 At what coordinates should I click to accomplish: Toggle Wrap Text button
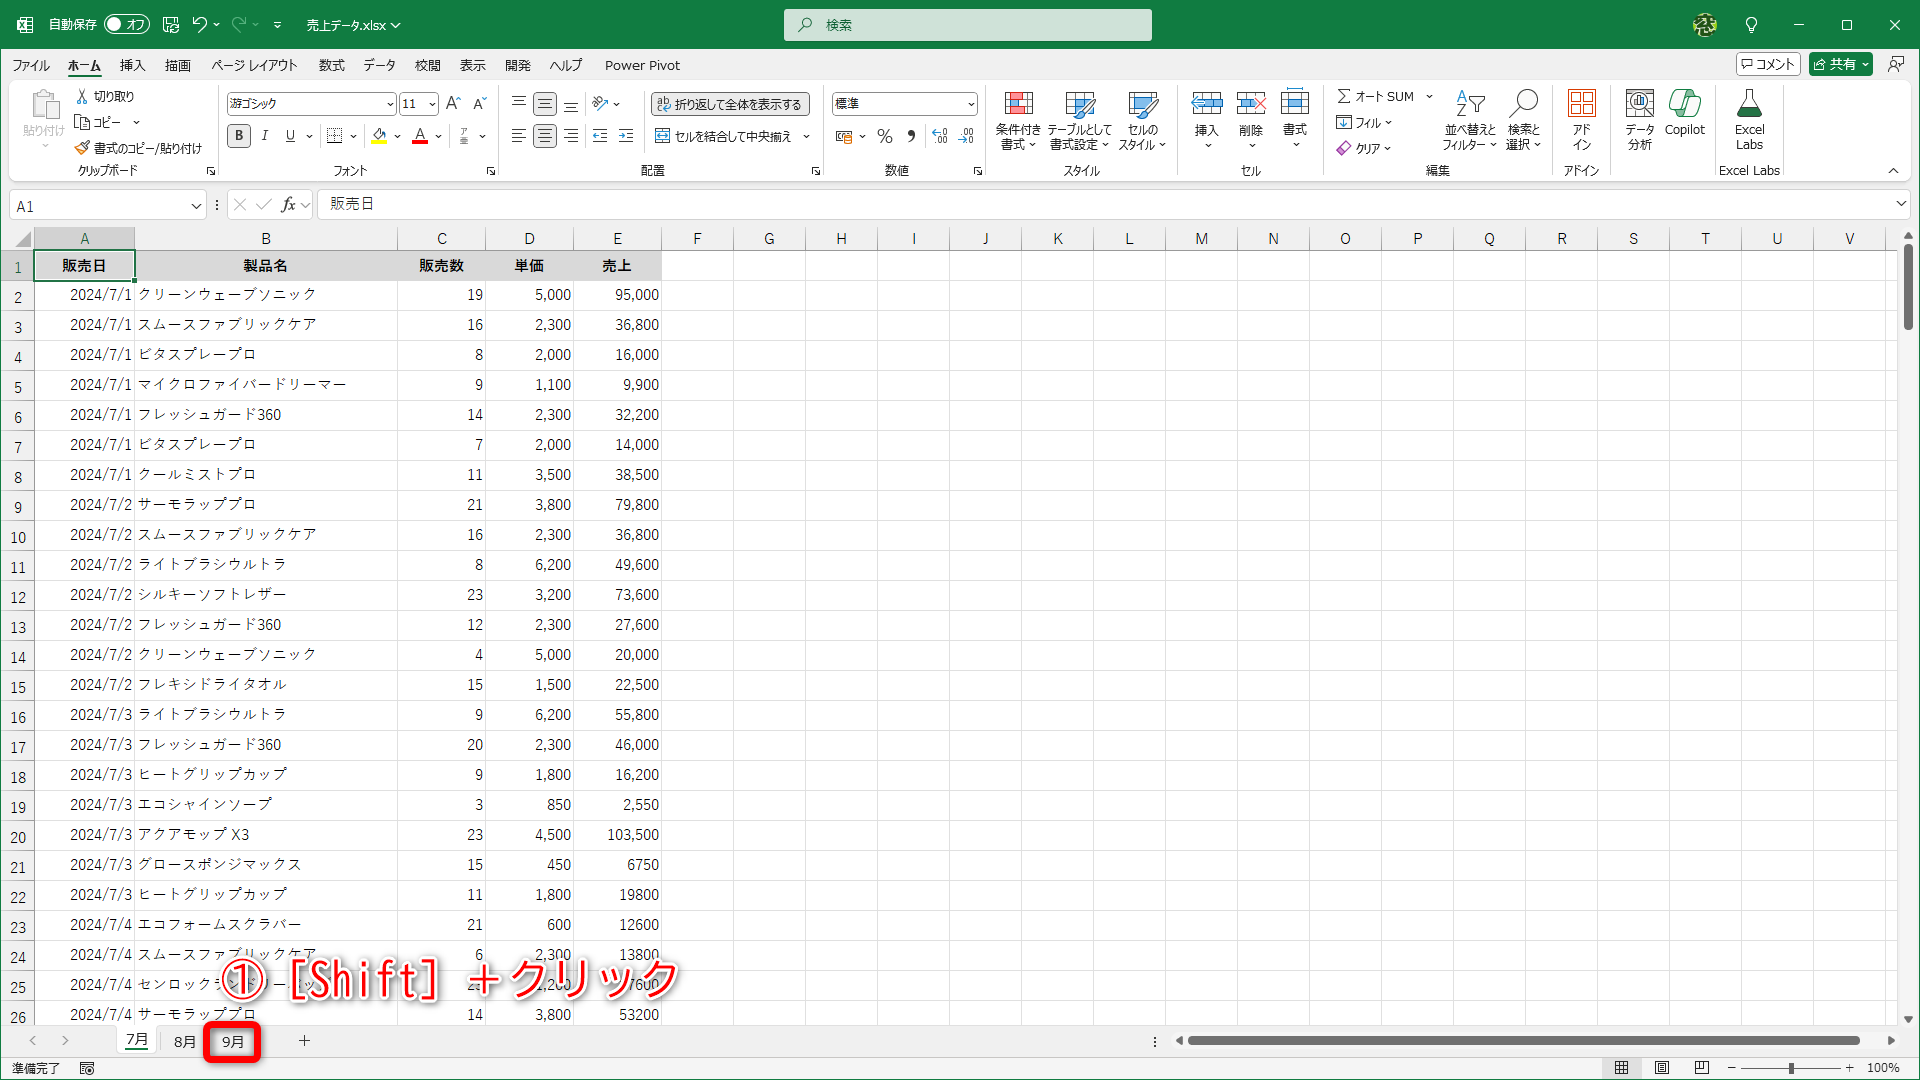click(730, 104)
